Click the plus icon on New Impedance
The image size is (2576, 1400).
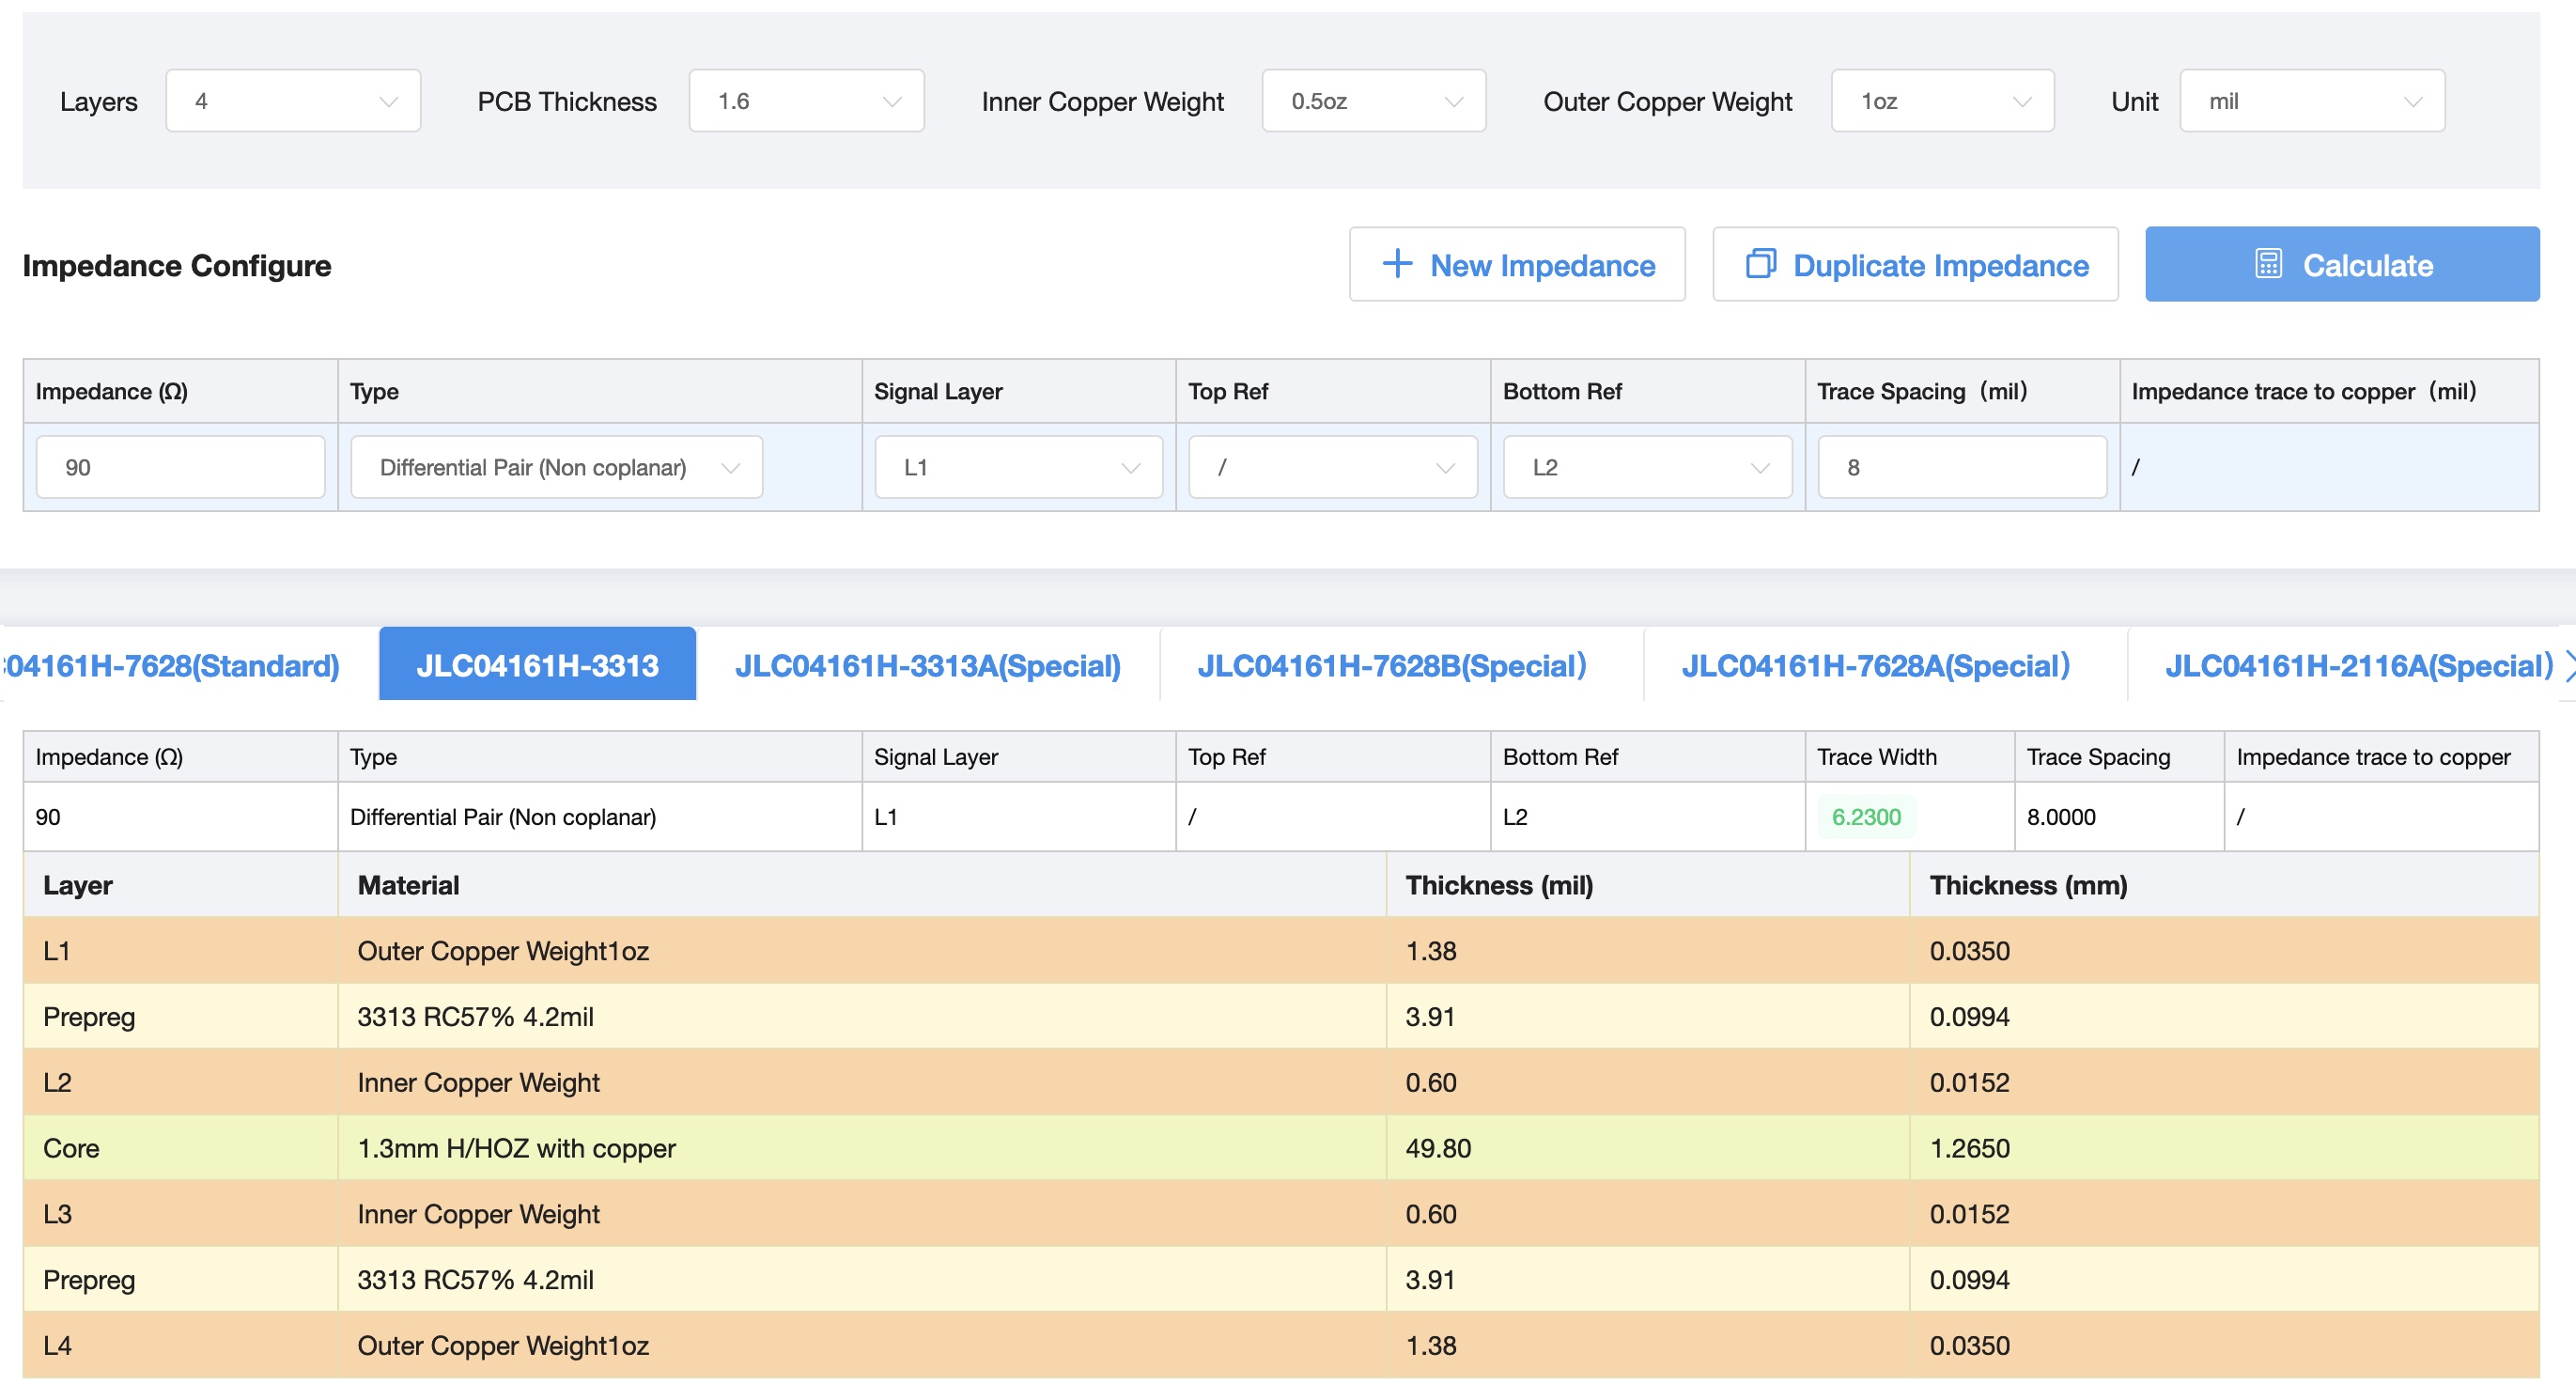coord(1397,264)
